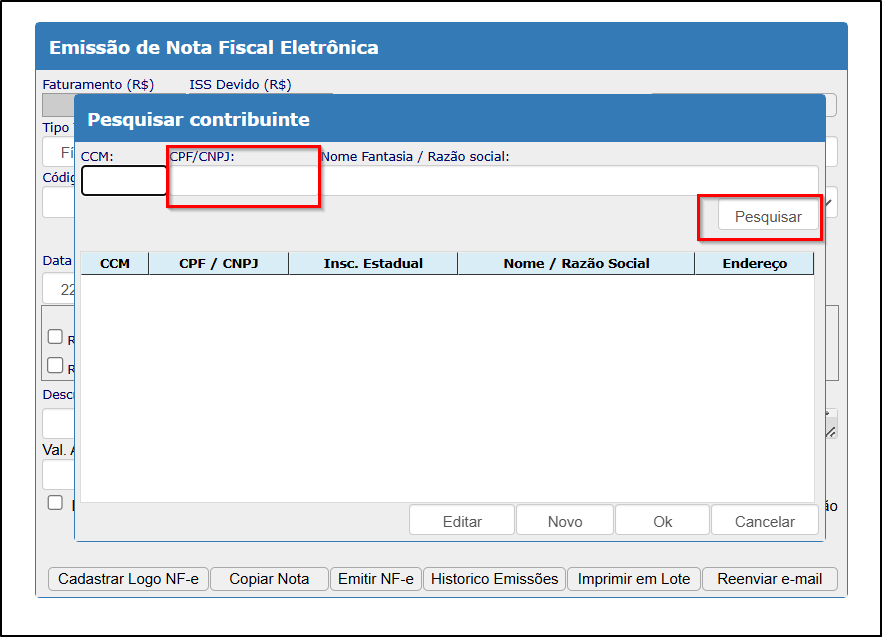This screenshot has height=637, width=882.
Task: Open Cadastrar Logo NF-e
Action: (128, 579)
